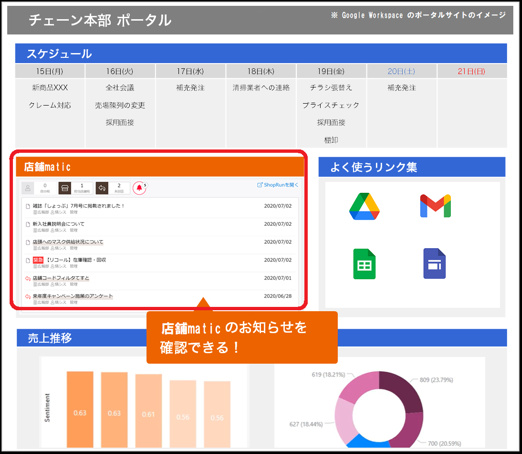Click red reply icon beside 来年度キャンペーン施策のアンケート

[28, 296]
